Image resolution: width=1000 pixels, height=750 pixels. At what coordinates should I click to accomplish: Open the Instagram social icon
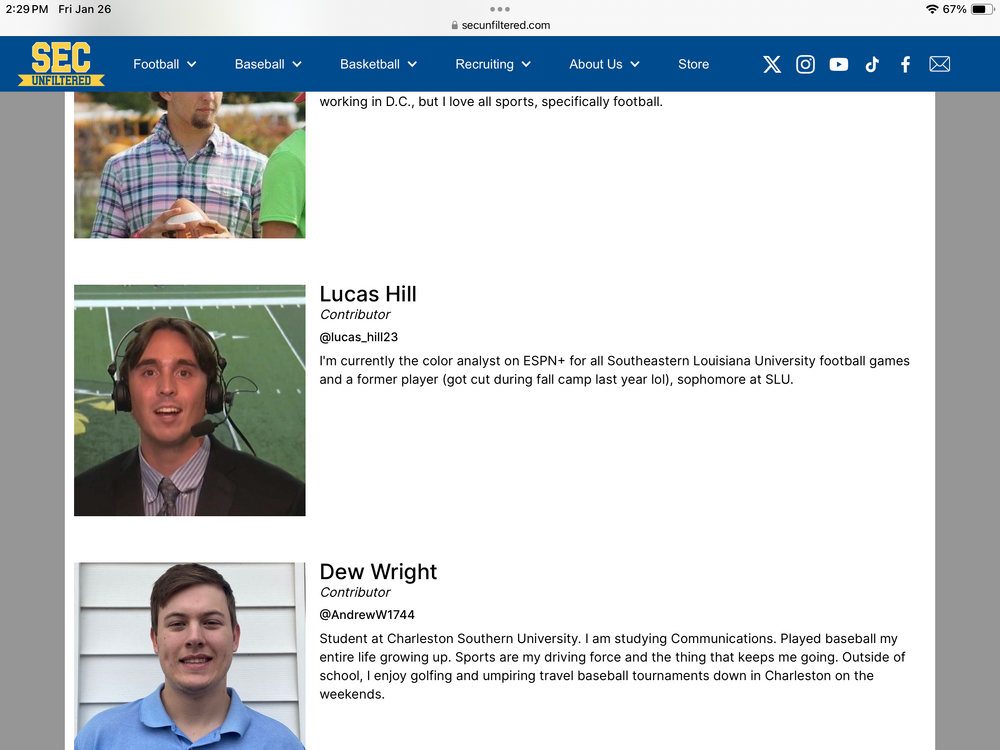(805, 64)
